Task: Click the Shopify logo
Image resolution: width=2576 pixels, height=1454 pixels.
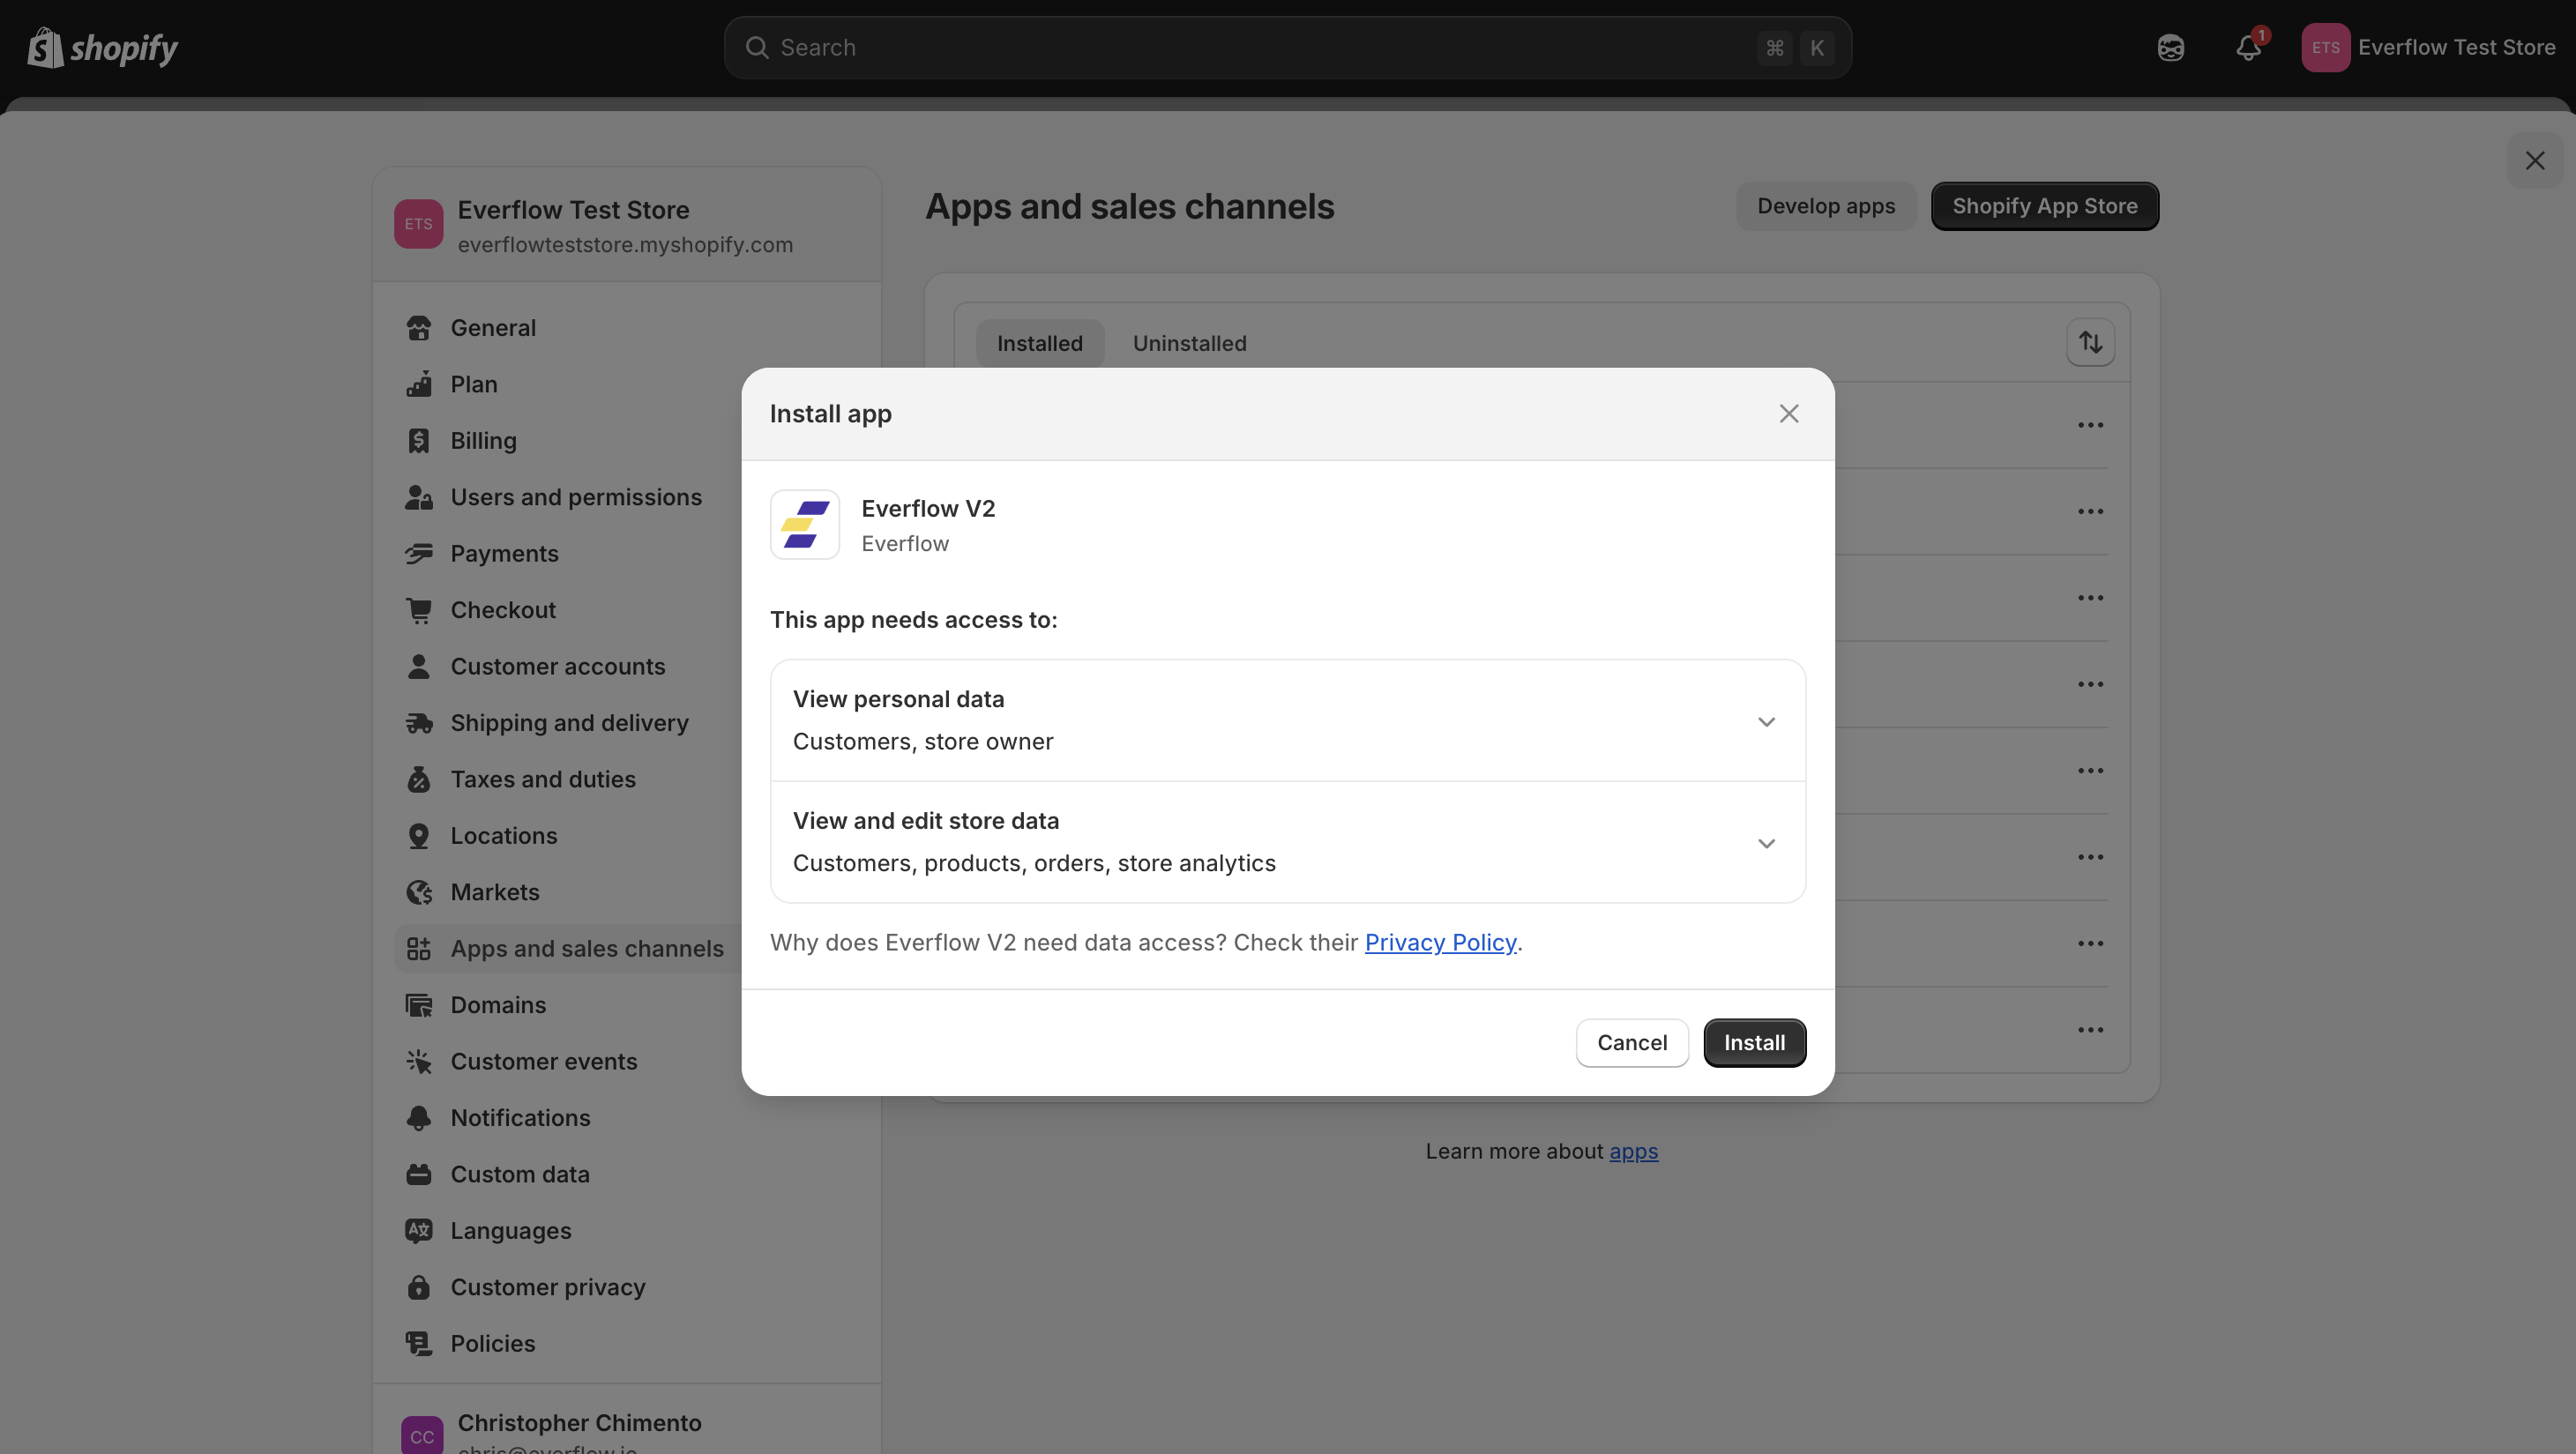Action: [x=102, y=47]
